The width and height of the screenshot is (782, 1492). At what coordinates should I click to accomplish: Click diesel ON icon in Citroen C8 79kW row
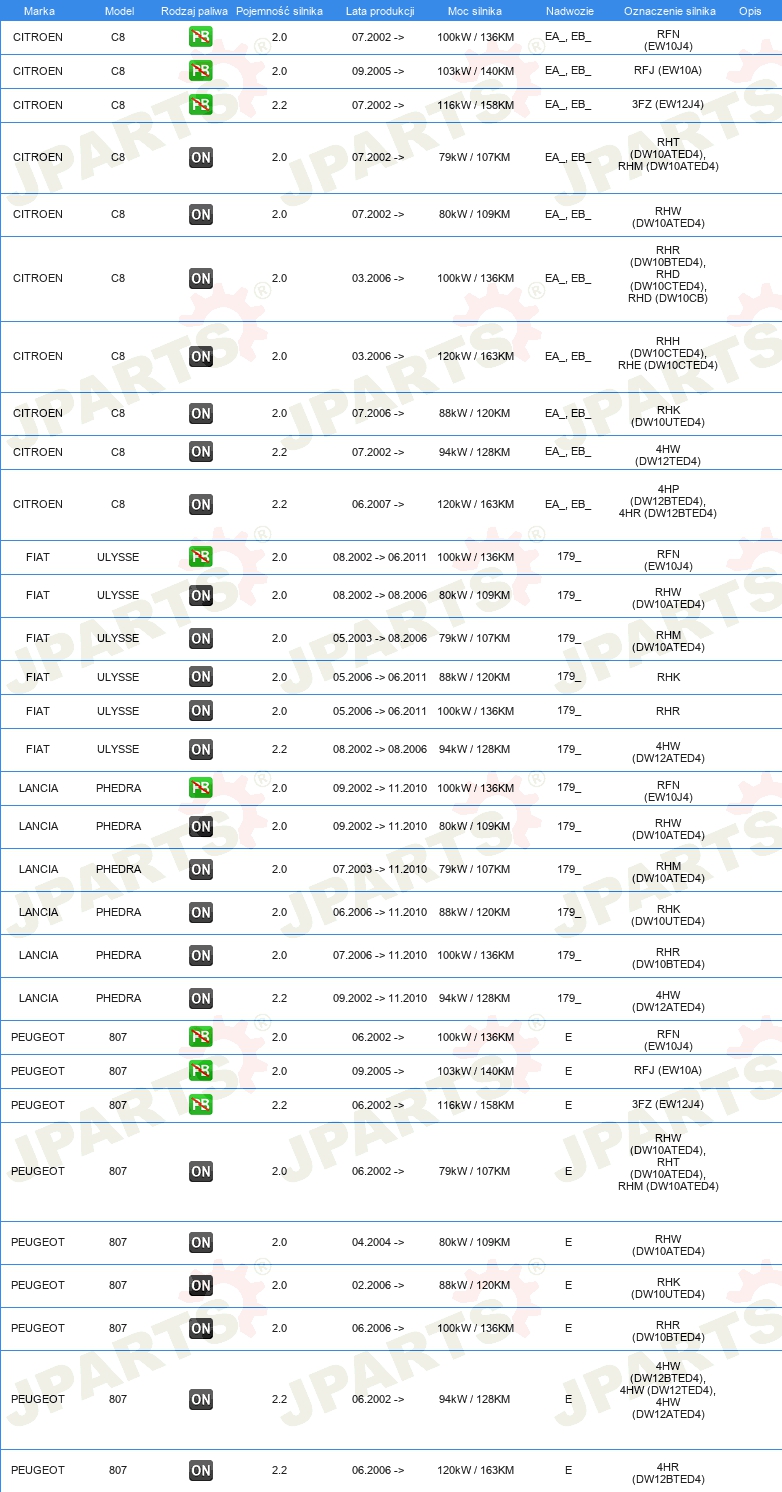click(x=201, y=157)
